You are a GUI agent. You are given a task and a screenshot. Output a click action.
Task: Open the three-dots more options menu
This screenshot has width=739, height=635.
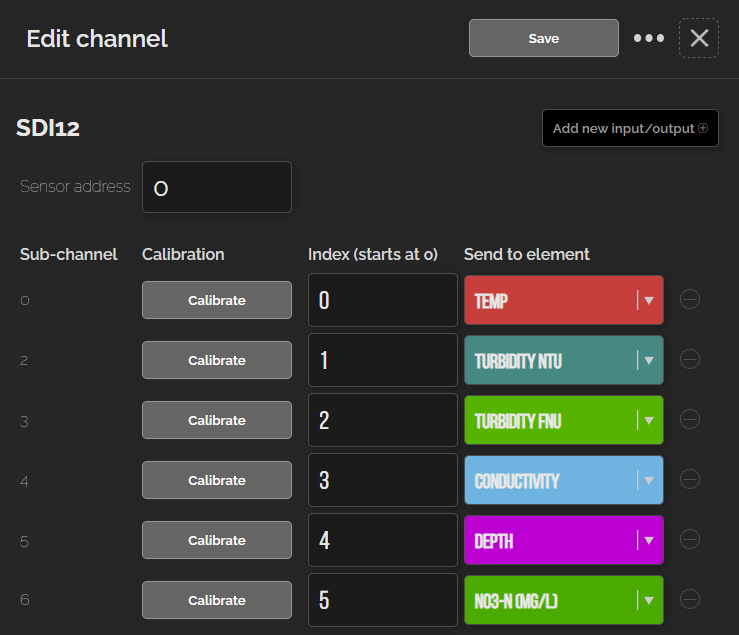(649, 38)
